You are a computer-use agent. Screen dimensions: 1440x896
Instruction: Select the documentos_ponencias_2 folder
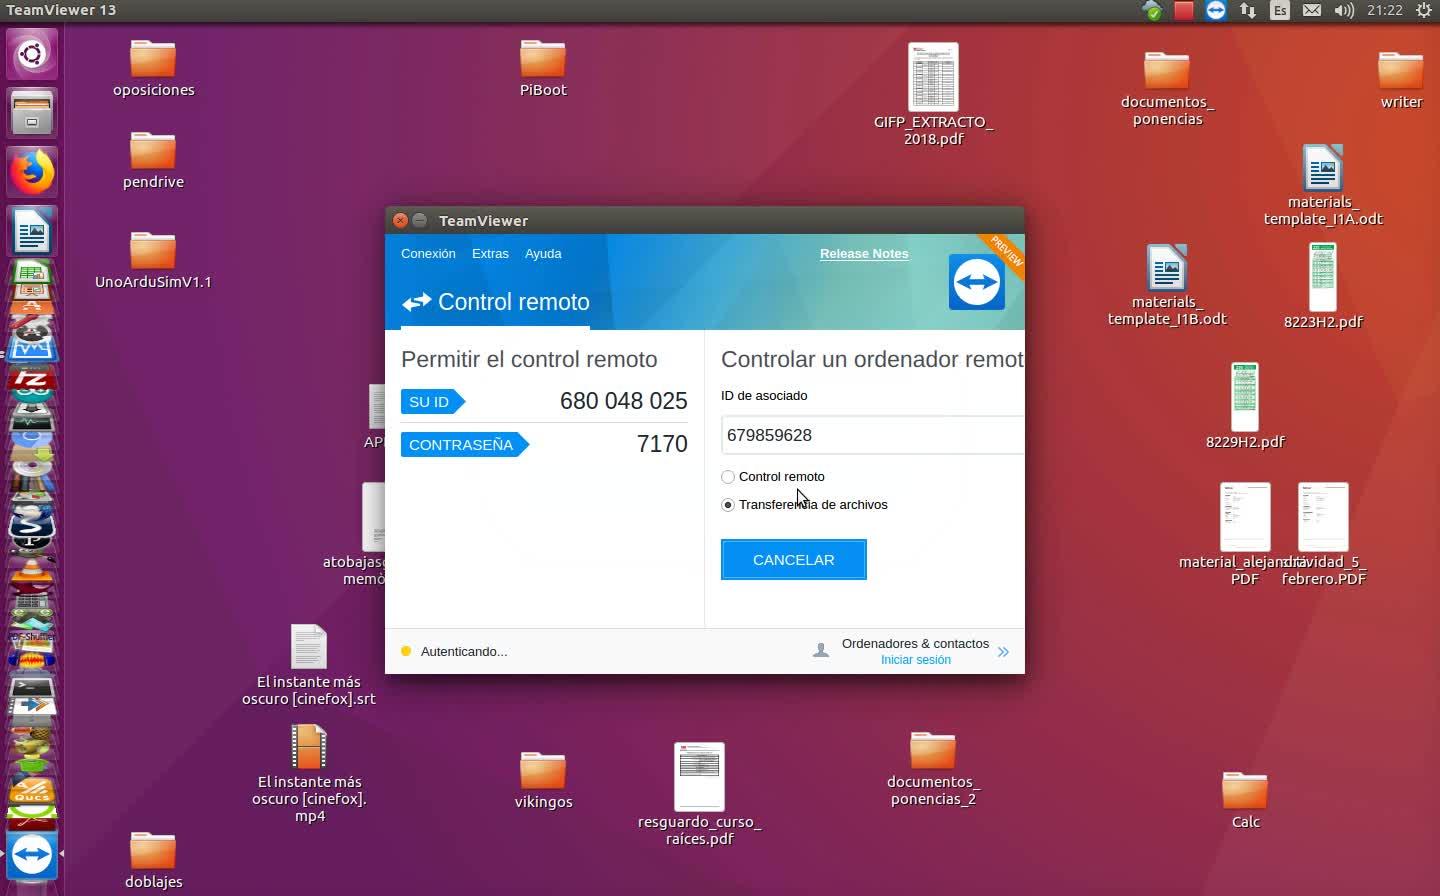933,768
